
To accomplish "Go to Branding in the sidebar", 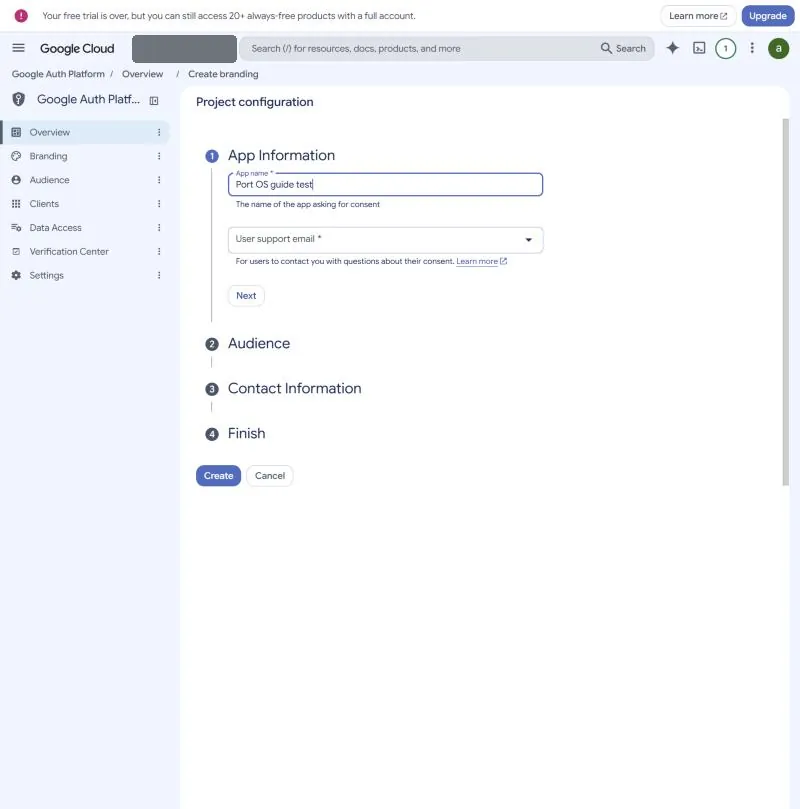I will 48,156.
